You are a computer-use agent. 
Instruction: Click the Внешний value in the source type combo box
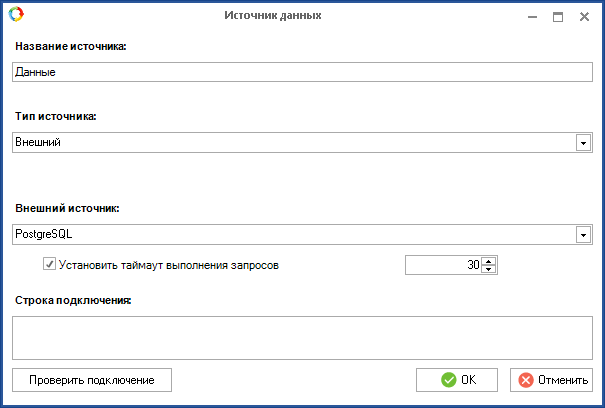point(38,142)
